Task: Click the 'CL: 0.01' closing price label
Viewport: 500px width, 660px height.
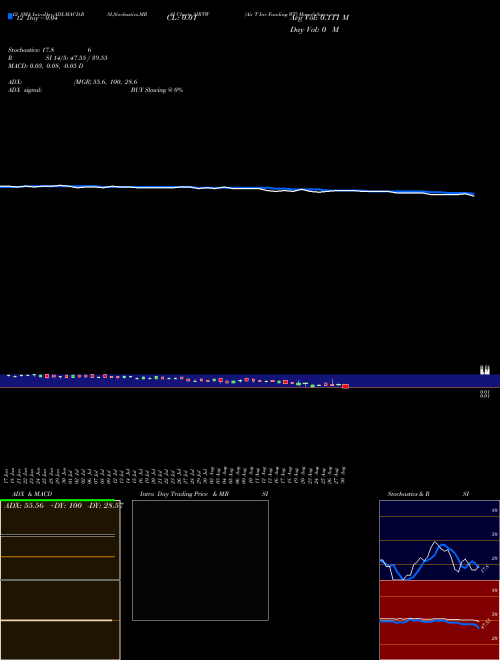Action: [x=181, y=18]
